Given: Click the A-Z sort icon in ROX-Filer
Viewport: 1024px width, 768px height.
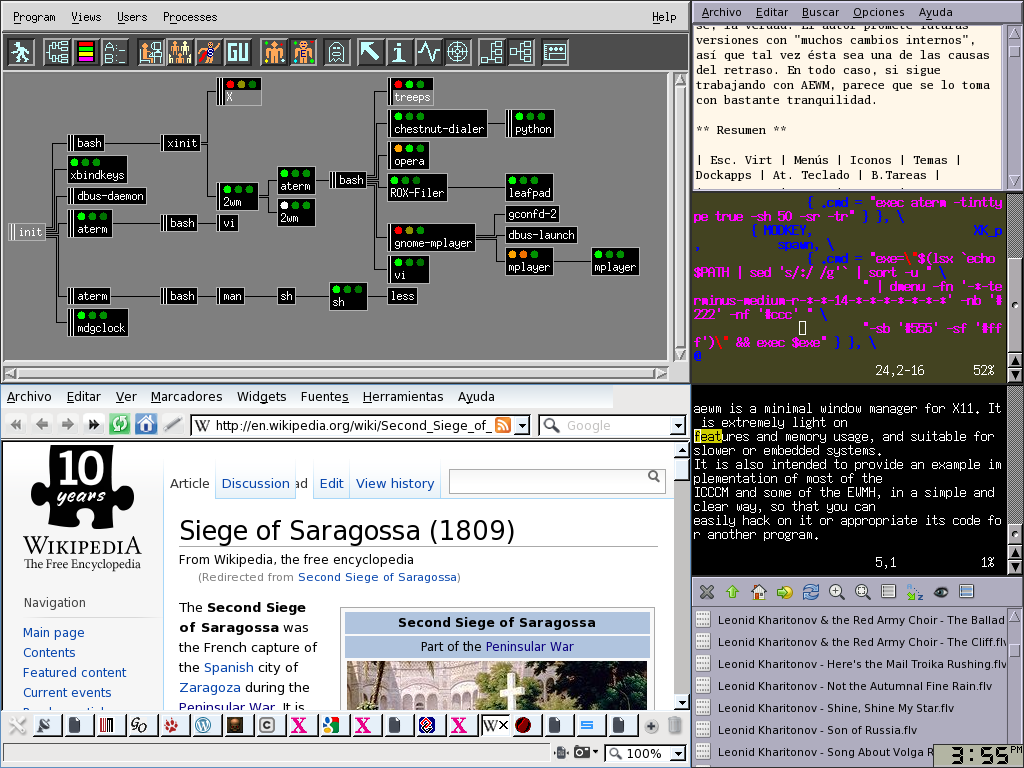Looking at the screenshot, I should [x=914, y=592].
